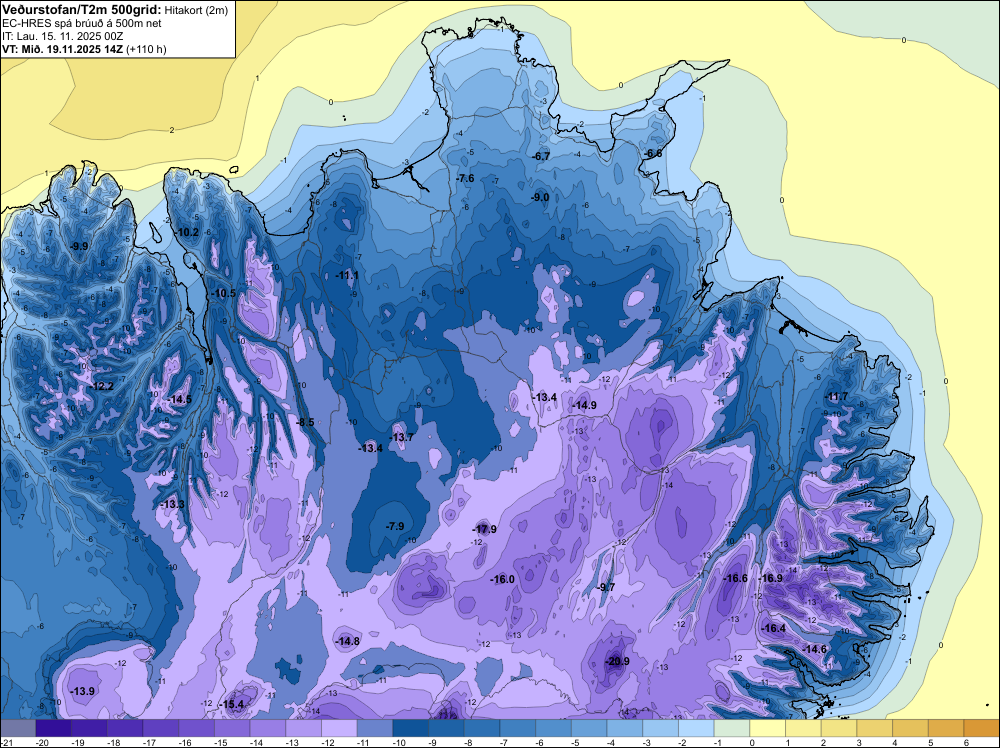The image size is (1000, 748).
Task: Click the -15.4 temperature value
Action: [232, 705]
